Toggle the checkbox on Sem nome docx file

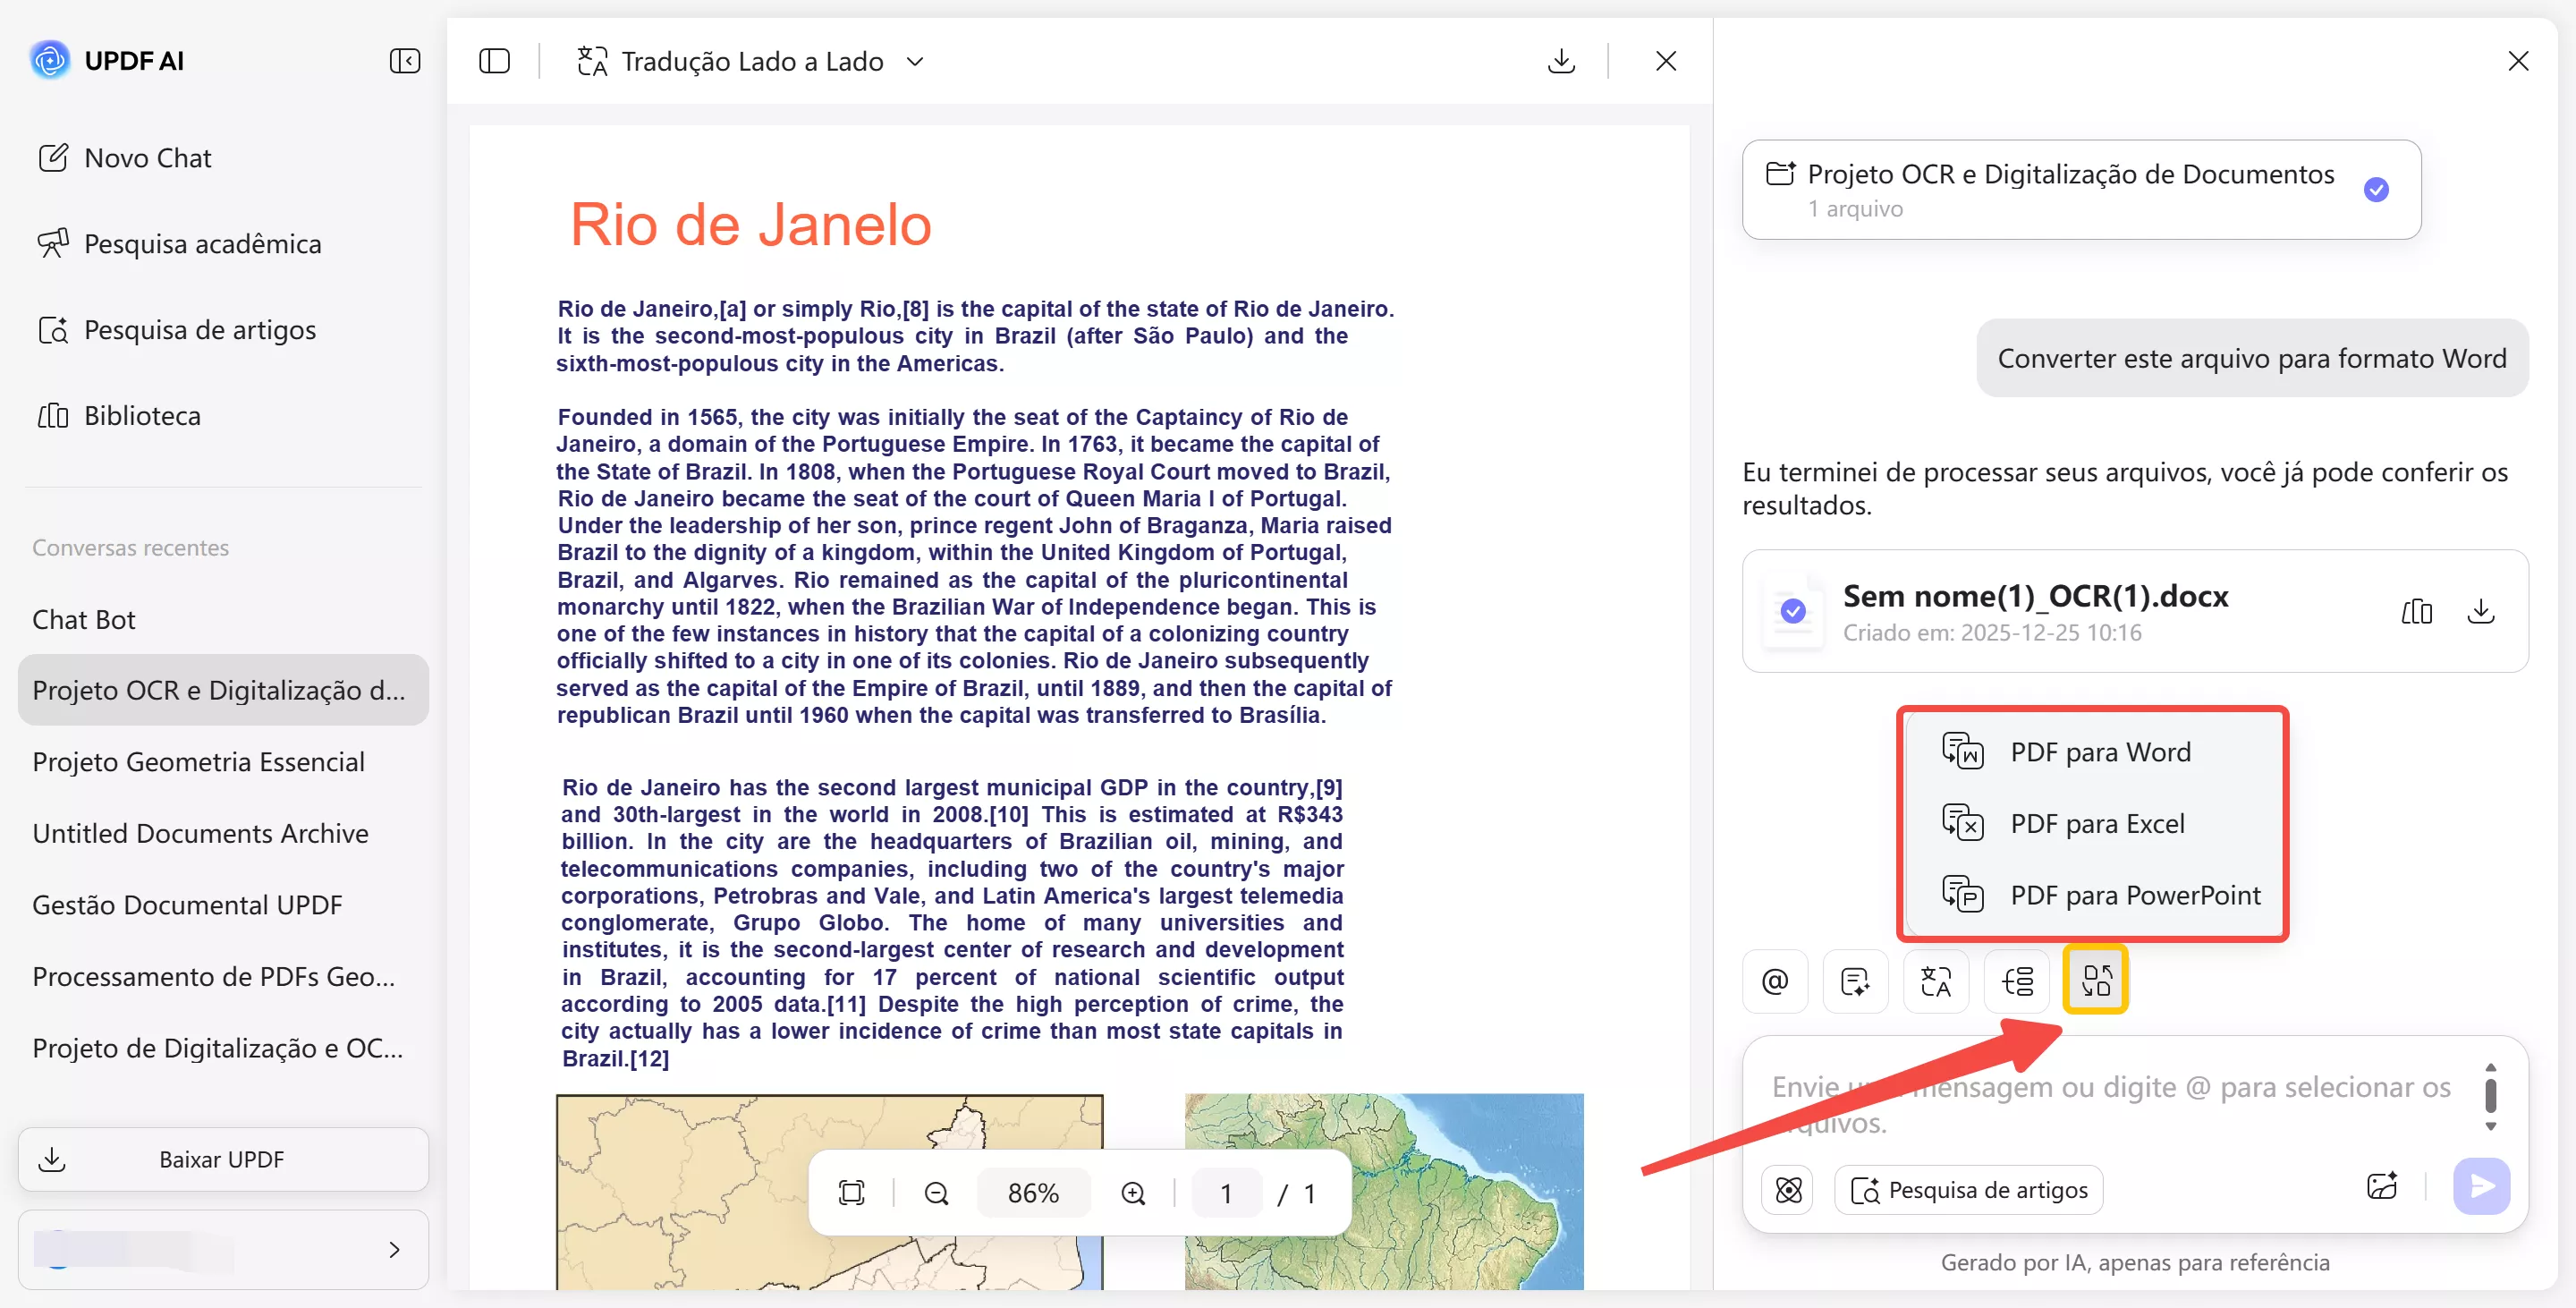1793,611
